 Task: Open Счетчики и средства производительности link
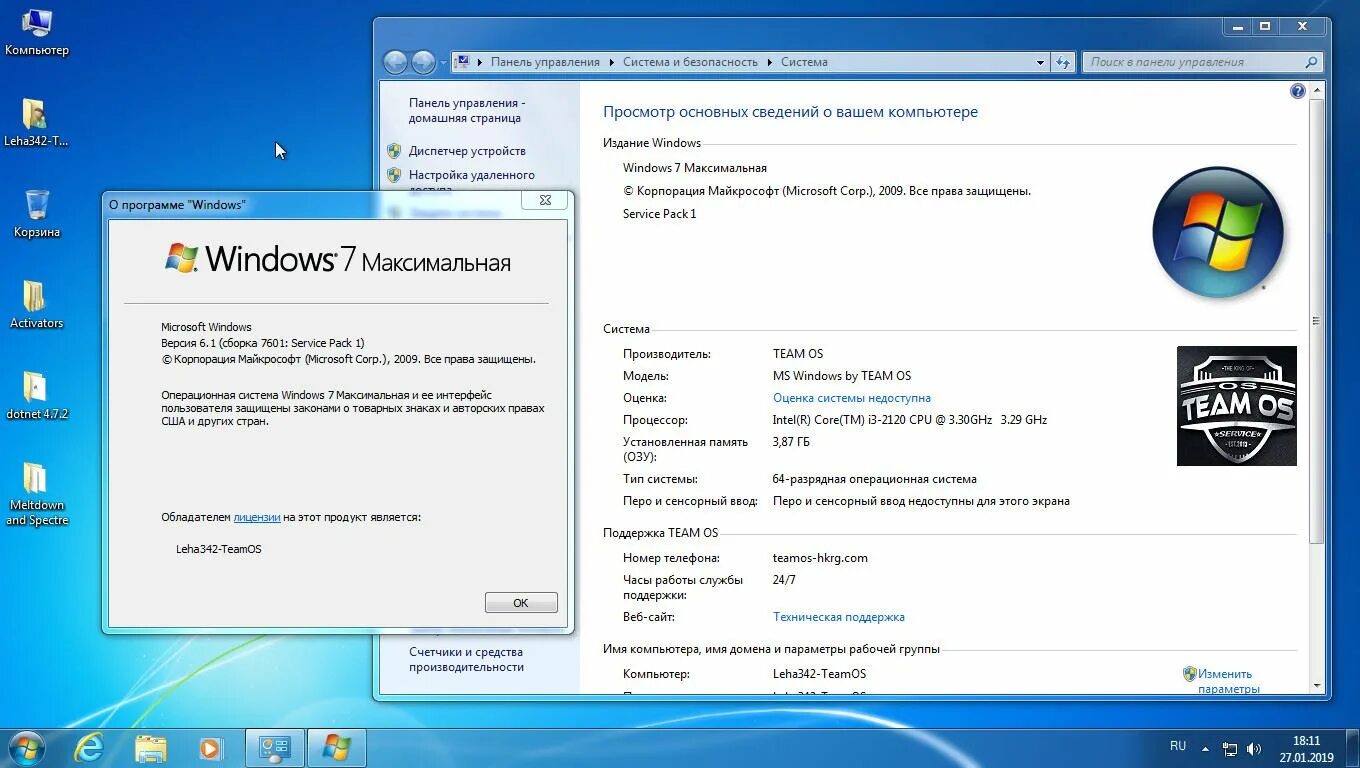pyautogui.click(x=466, y=659)
